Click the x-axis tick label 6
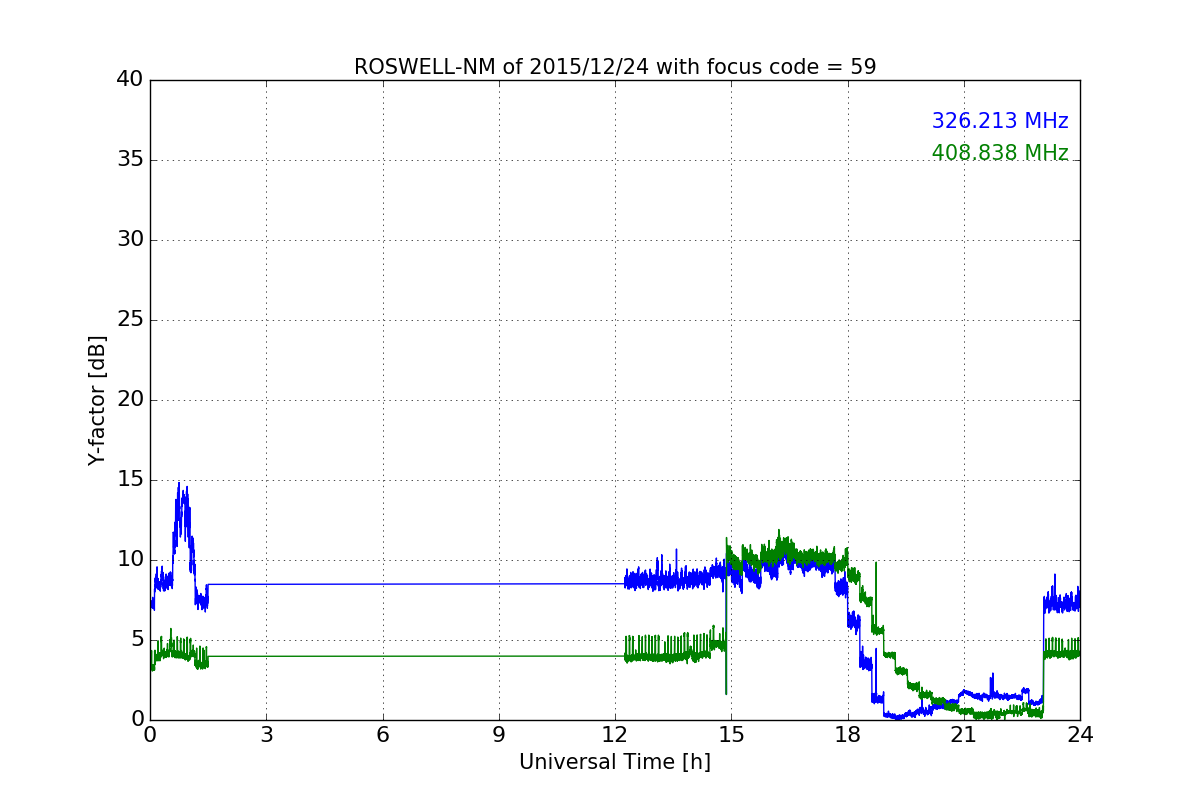The image size is (1200, 800). tap(383, 735)
